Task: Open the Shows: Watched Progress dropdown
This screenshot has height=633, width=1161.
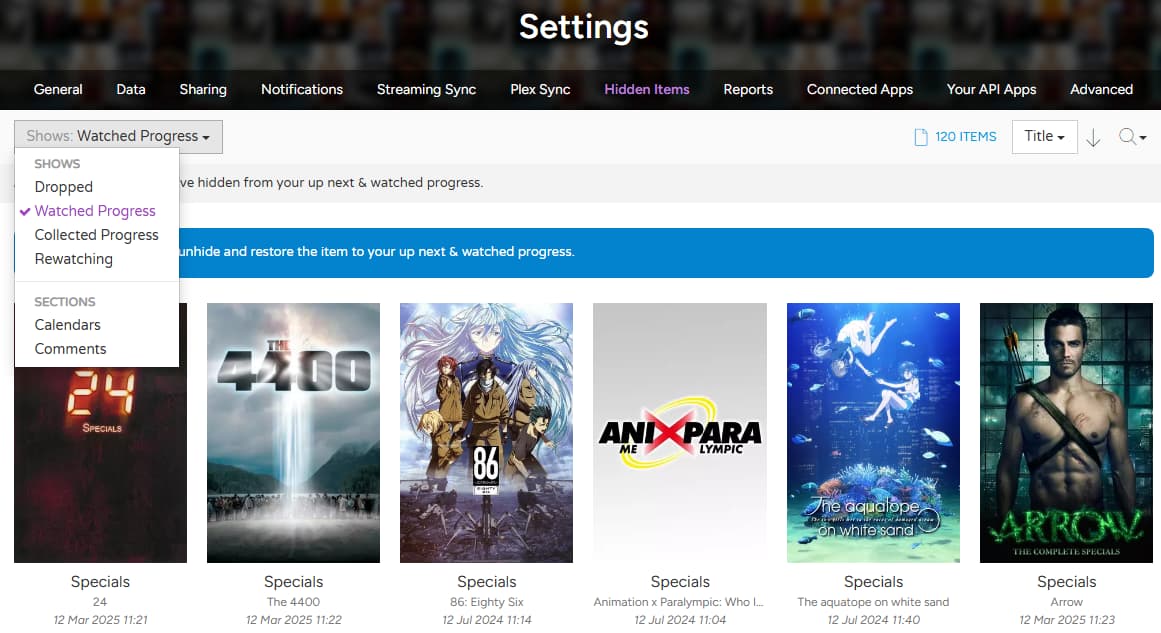Action: (x=118, y=137)
